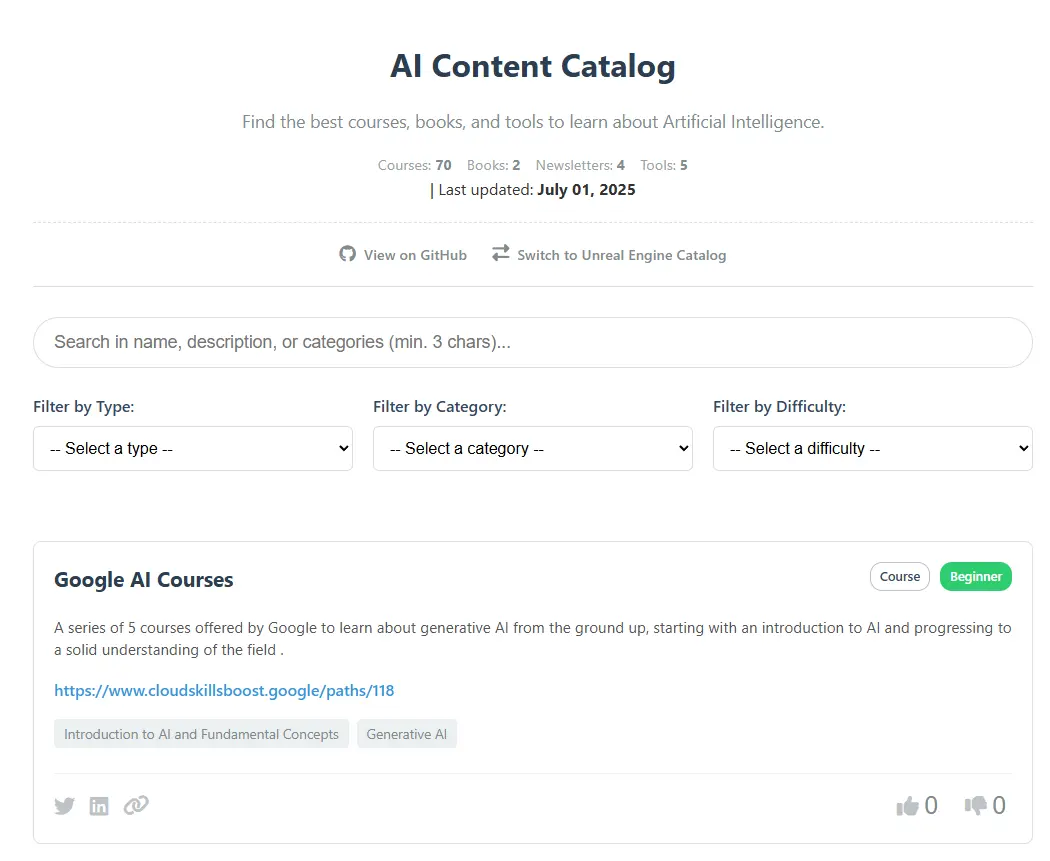1050x861 pixels.
Task: Open the Filter by Category dropdown
Action: tap(533, 449)
